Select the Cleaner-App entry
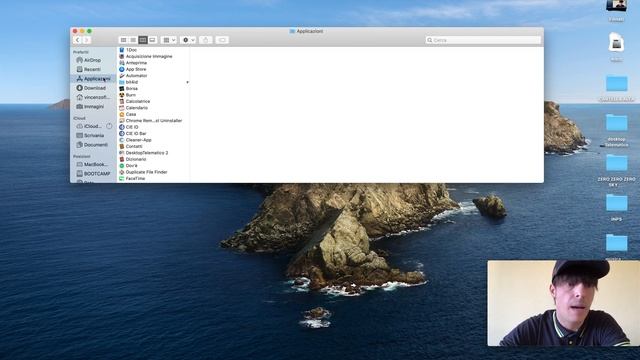The height and width of the screenshot is (360, 640). click(136, 140)
